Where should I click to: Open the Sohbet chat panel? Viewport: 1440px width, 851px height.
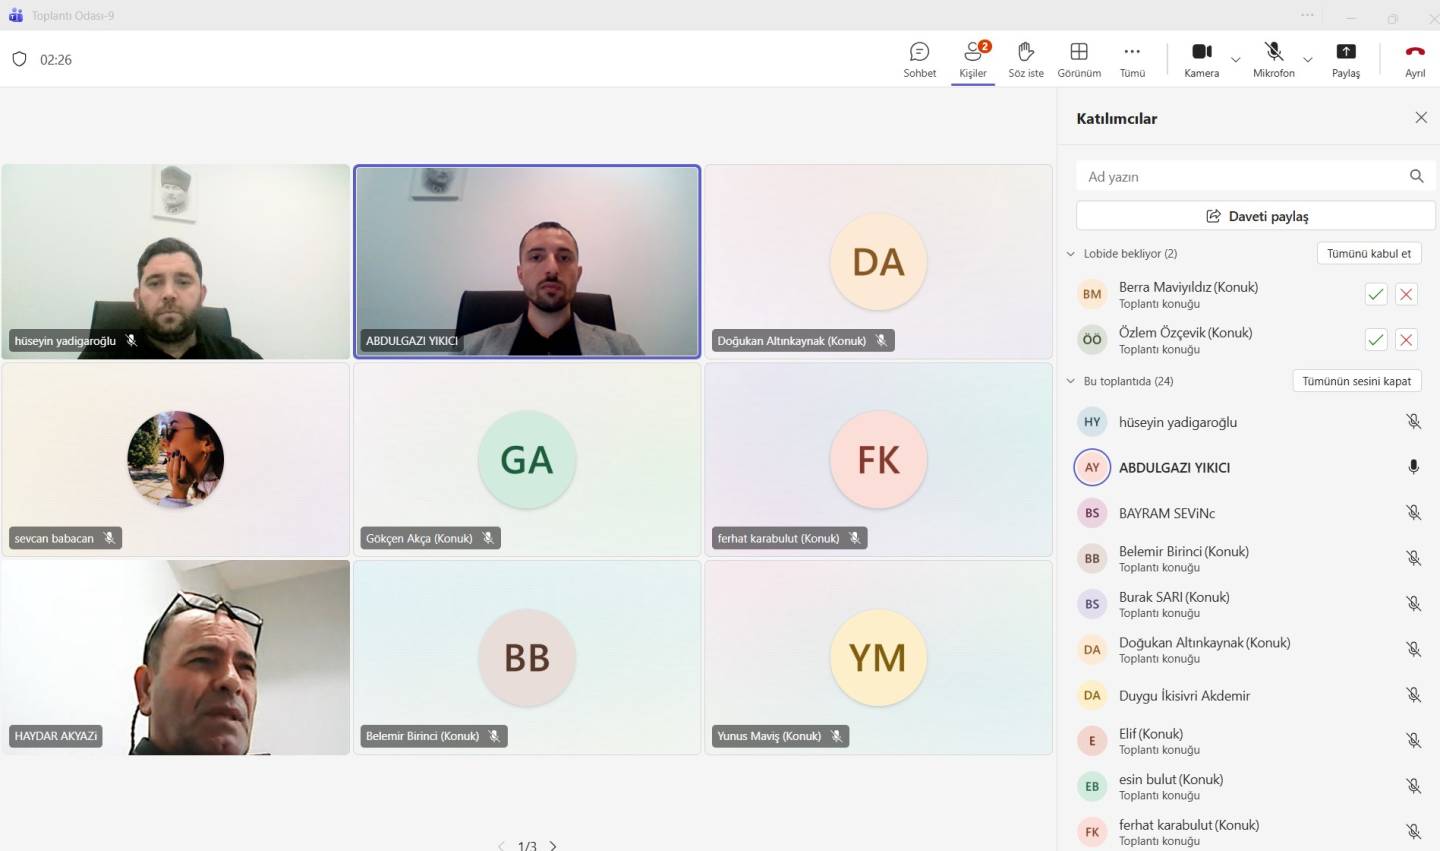pyautogui.click(x=919, y=59)
